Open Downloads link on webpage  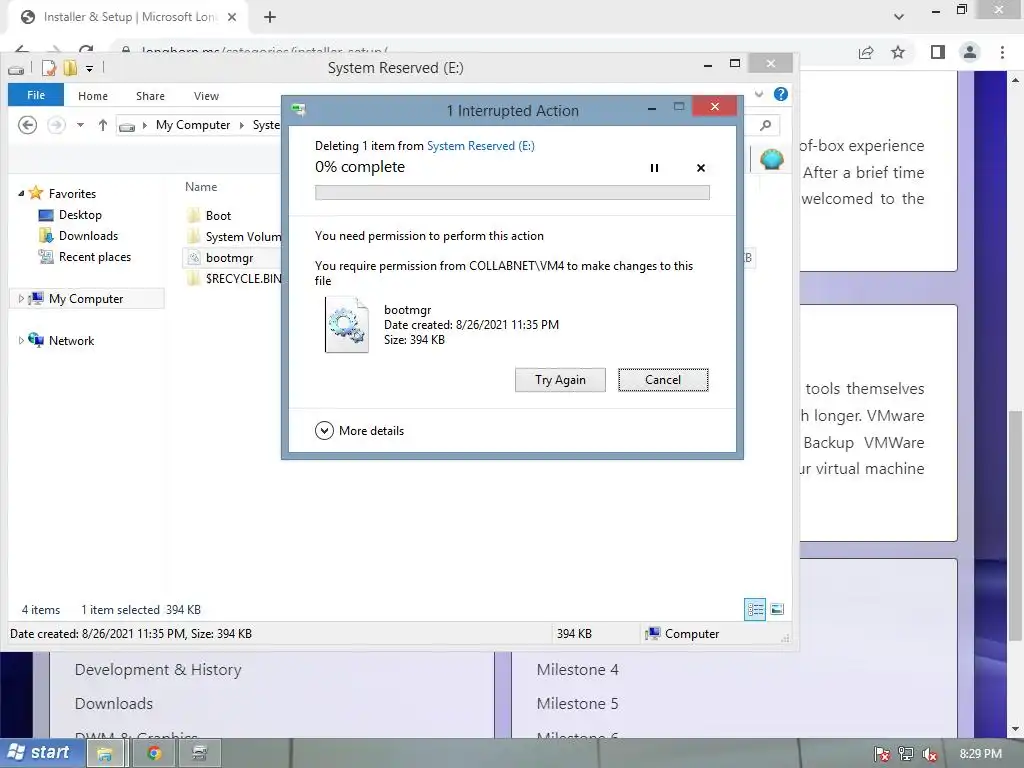[114, 703]
